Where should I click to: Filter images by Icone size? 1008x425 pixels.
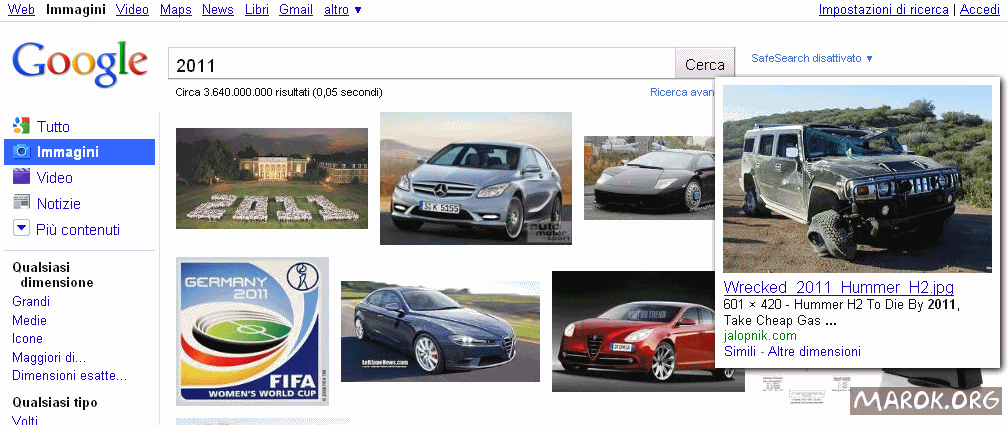click(x=28, y=338)
